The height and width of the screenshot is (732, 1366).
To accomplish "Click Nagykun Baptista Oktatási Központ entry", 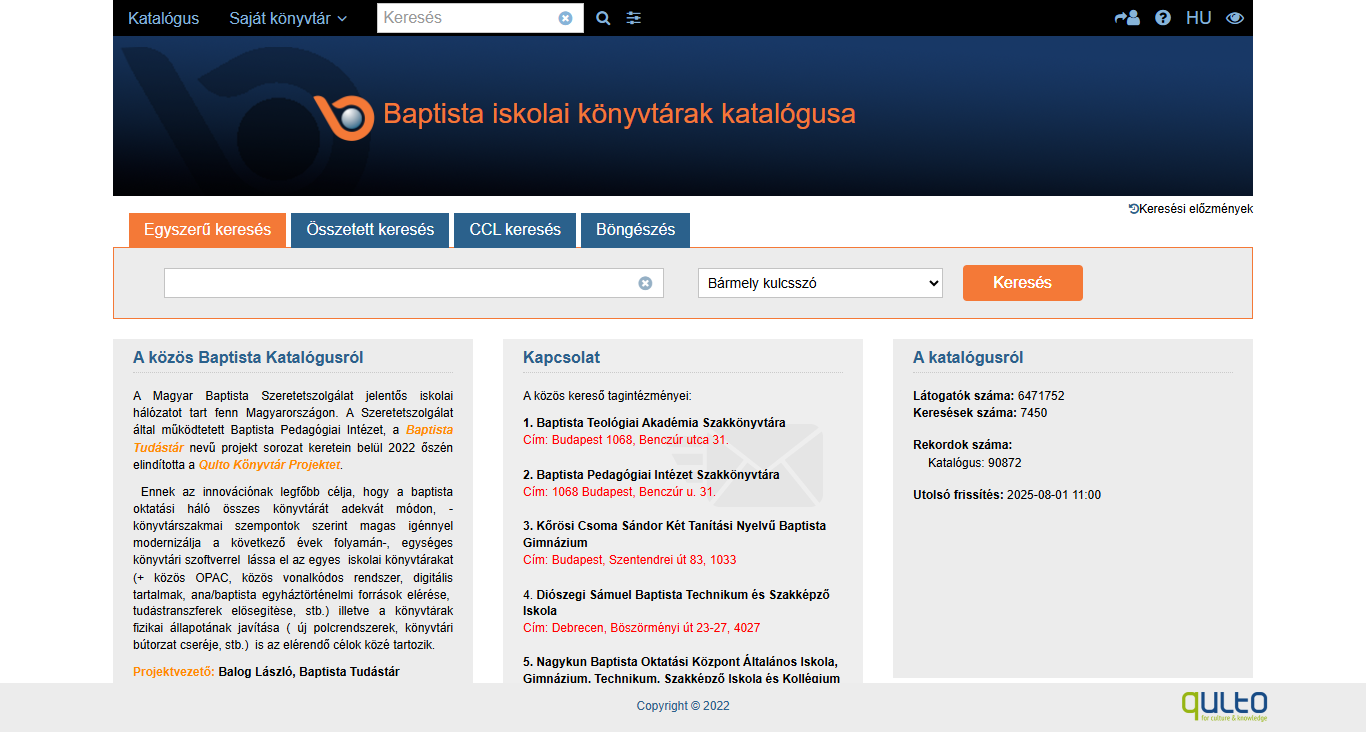I will click(x=681, y=671).
